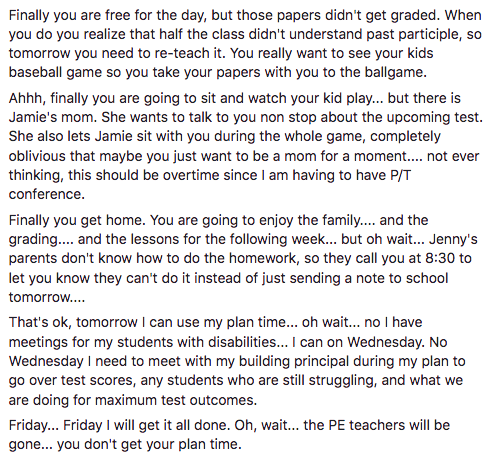The width and height of the screenshot is (496, 457).
Task: Click the word 'oblivious' in second paragraph
Action: pyautogui.click(x=37, y=156)
